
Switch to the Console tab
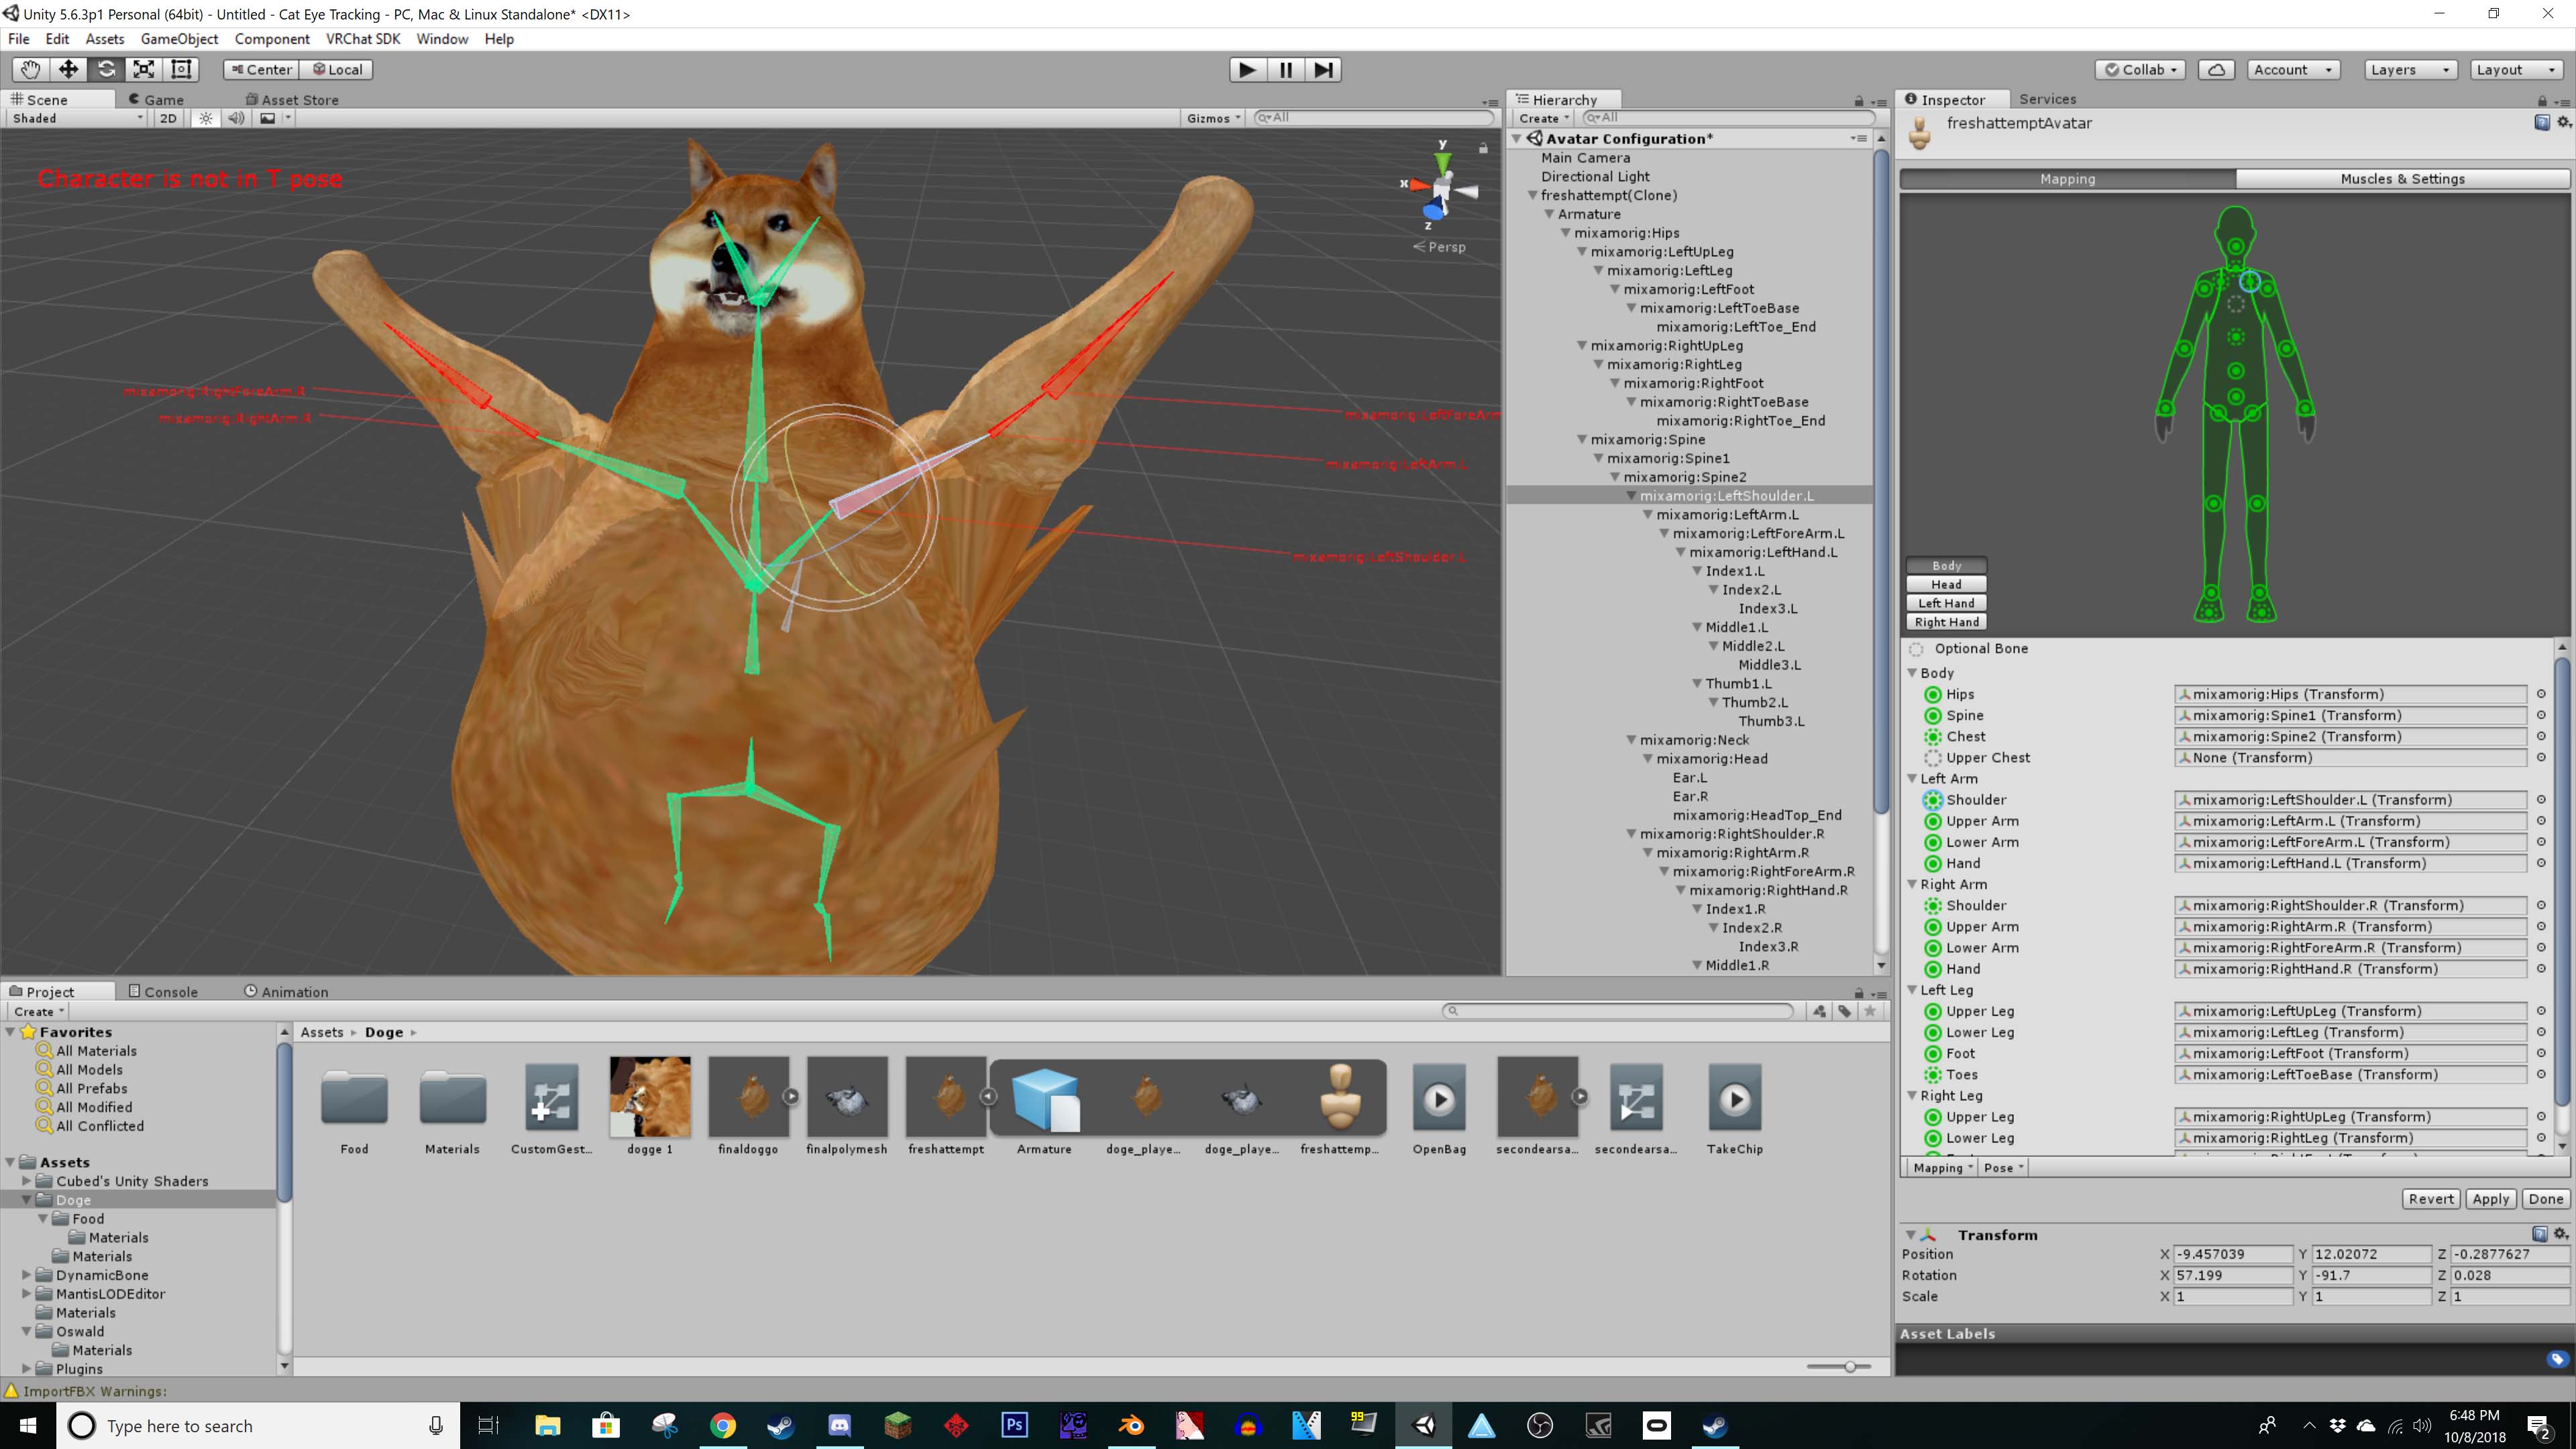pos(163,991)
